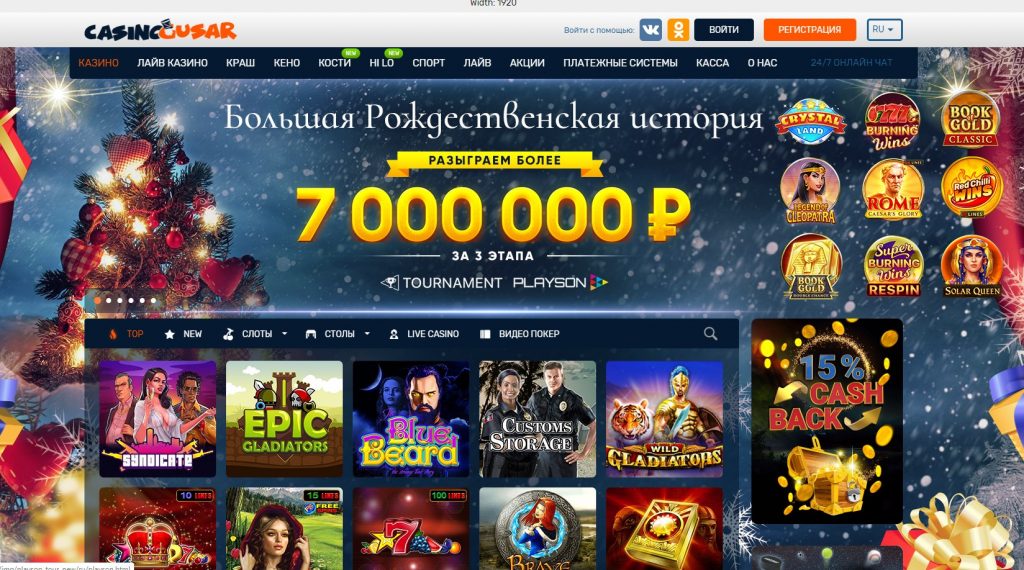Switch to the NEW games tab
1024x570 pixels.
183,334
